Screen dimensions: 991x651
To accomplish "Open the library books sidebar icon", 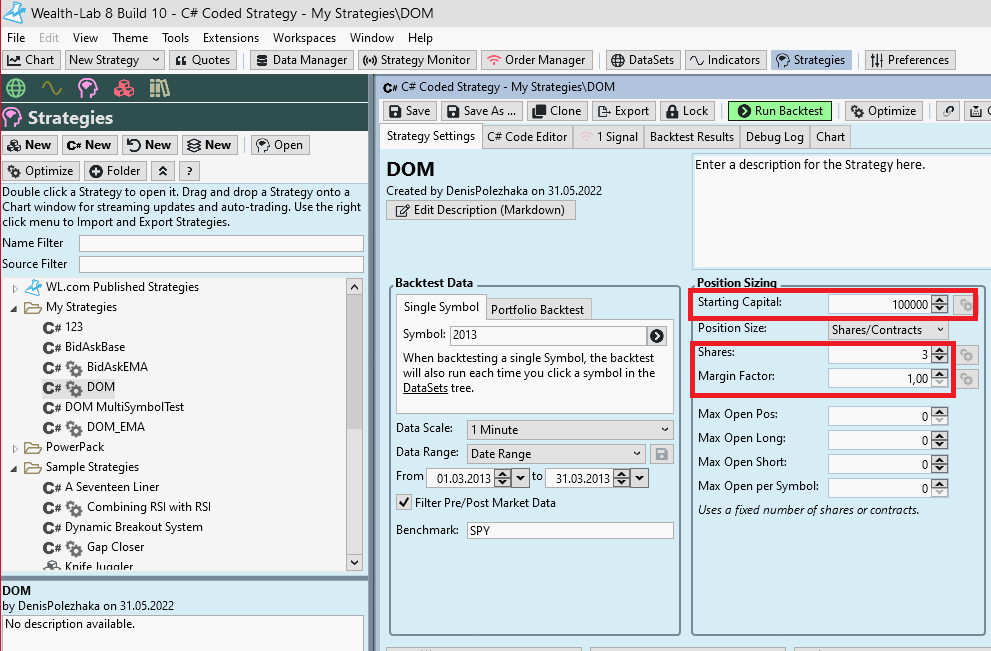I will 159,88.
